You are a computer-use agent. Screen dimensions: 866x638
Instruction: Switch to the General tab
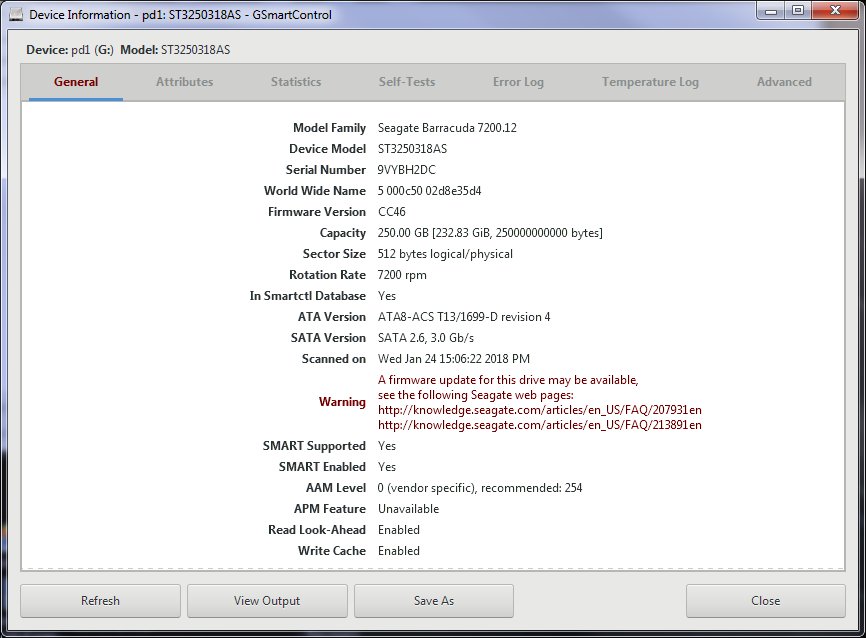[76, 82]
